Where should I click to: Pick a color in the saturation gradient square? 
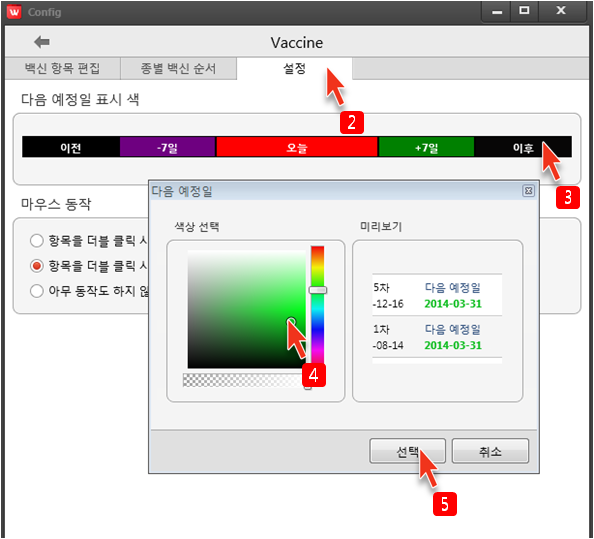(x=247, y=309)
